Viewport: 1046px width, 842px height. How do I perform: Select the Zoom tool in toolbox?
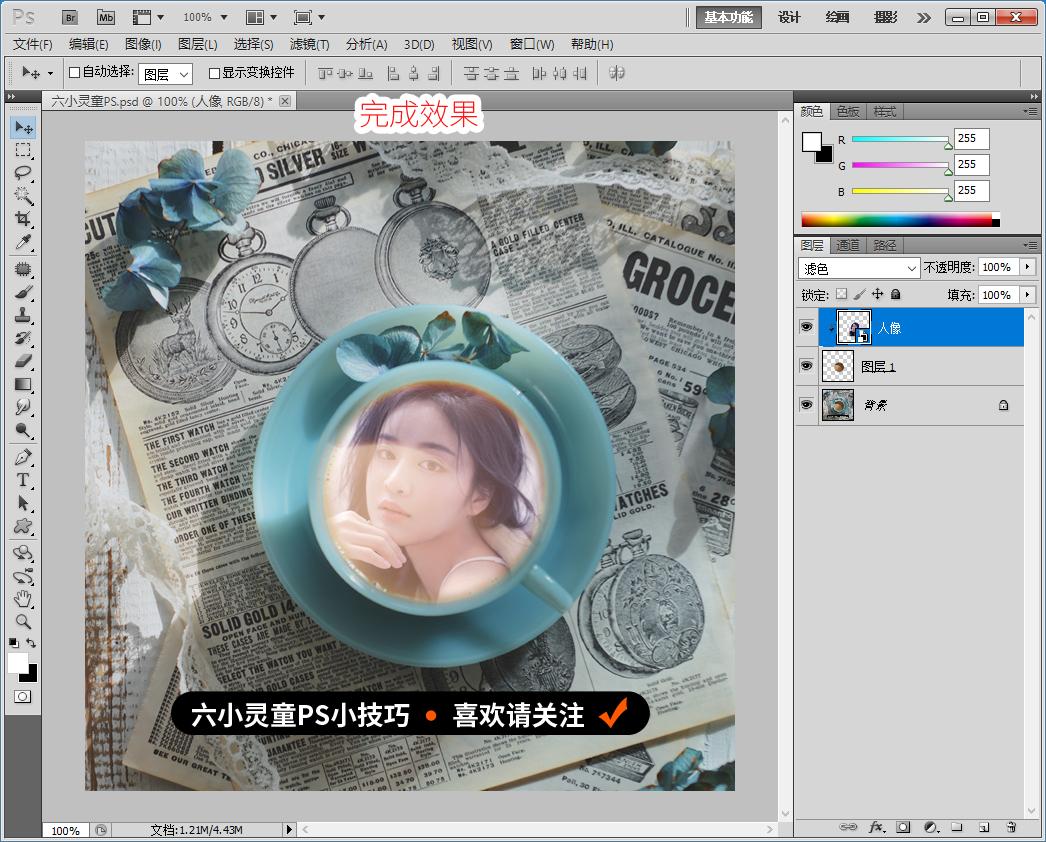[23, 621]
